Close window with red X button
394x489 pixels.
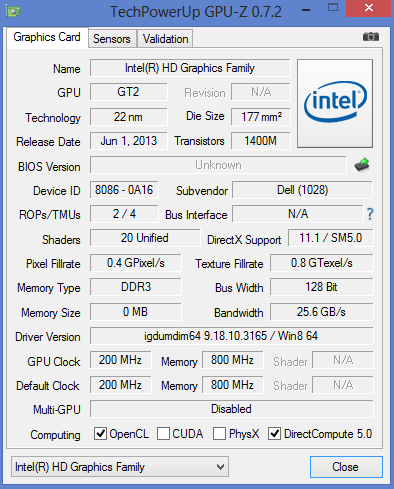tap(368, 8)
